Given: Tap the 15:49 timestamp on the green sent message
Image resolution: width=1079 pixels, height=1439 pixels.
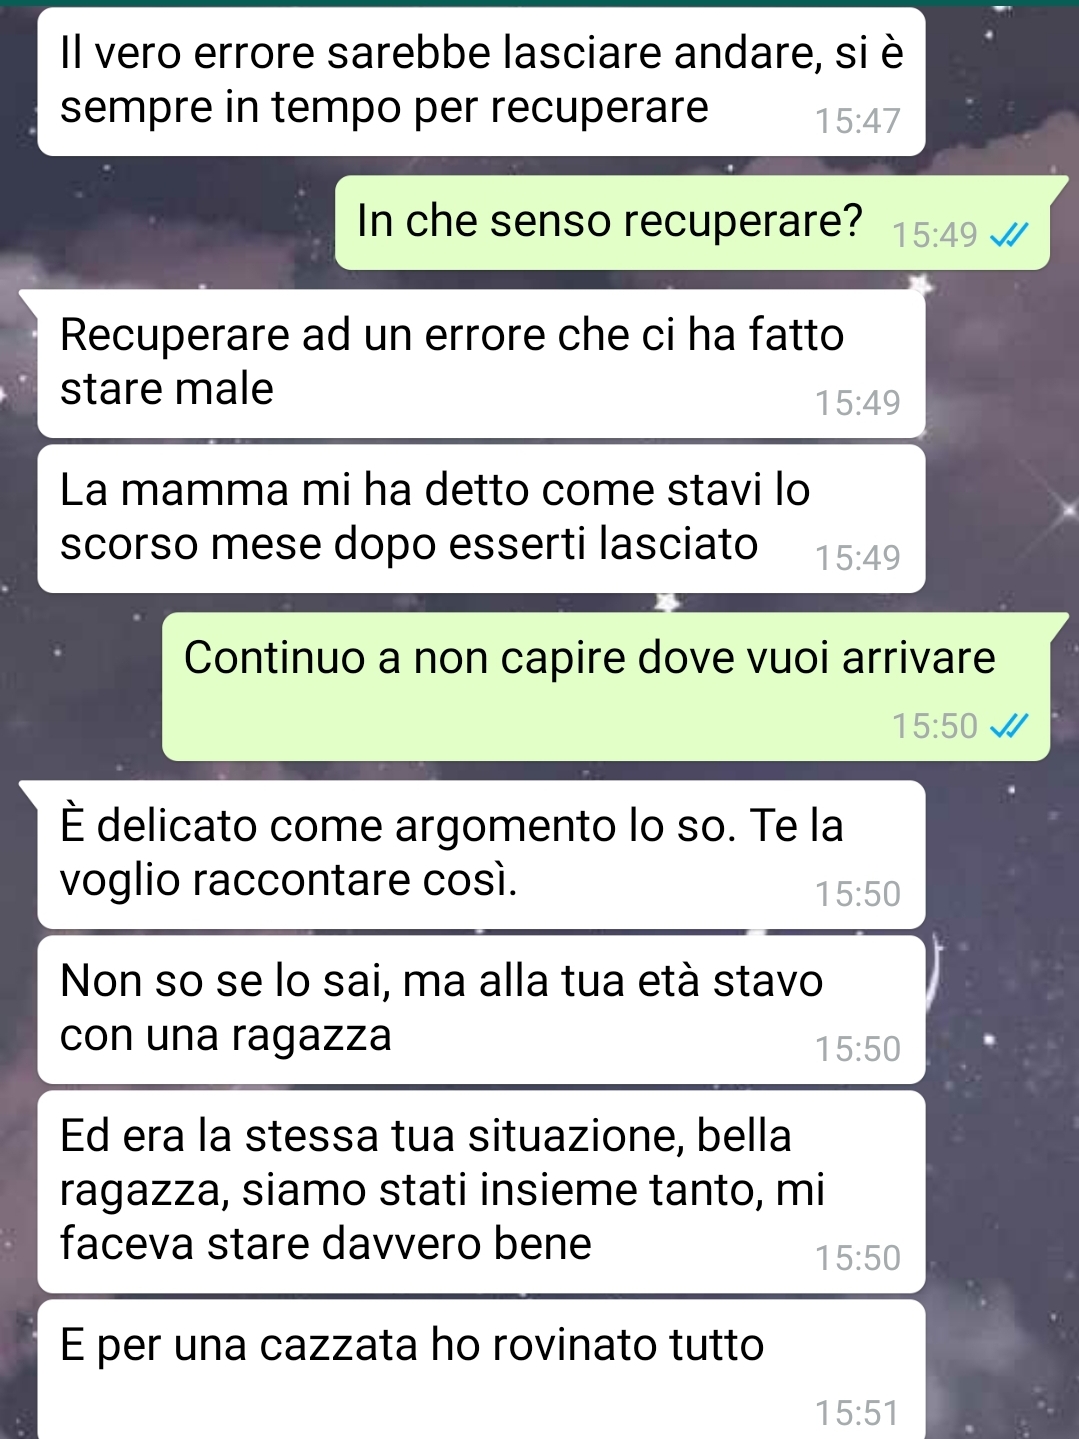Looking at the screenshot, I should (x=934, y=235).
